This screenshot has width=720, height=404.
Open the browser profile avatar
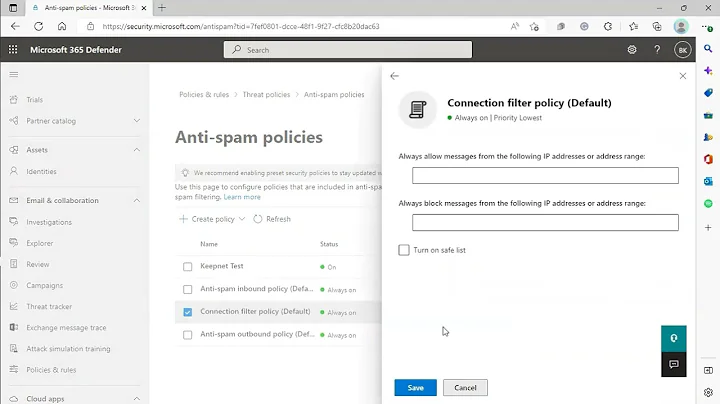681,26
